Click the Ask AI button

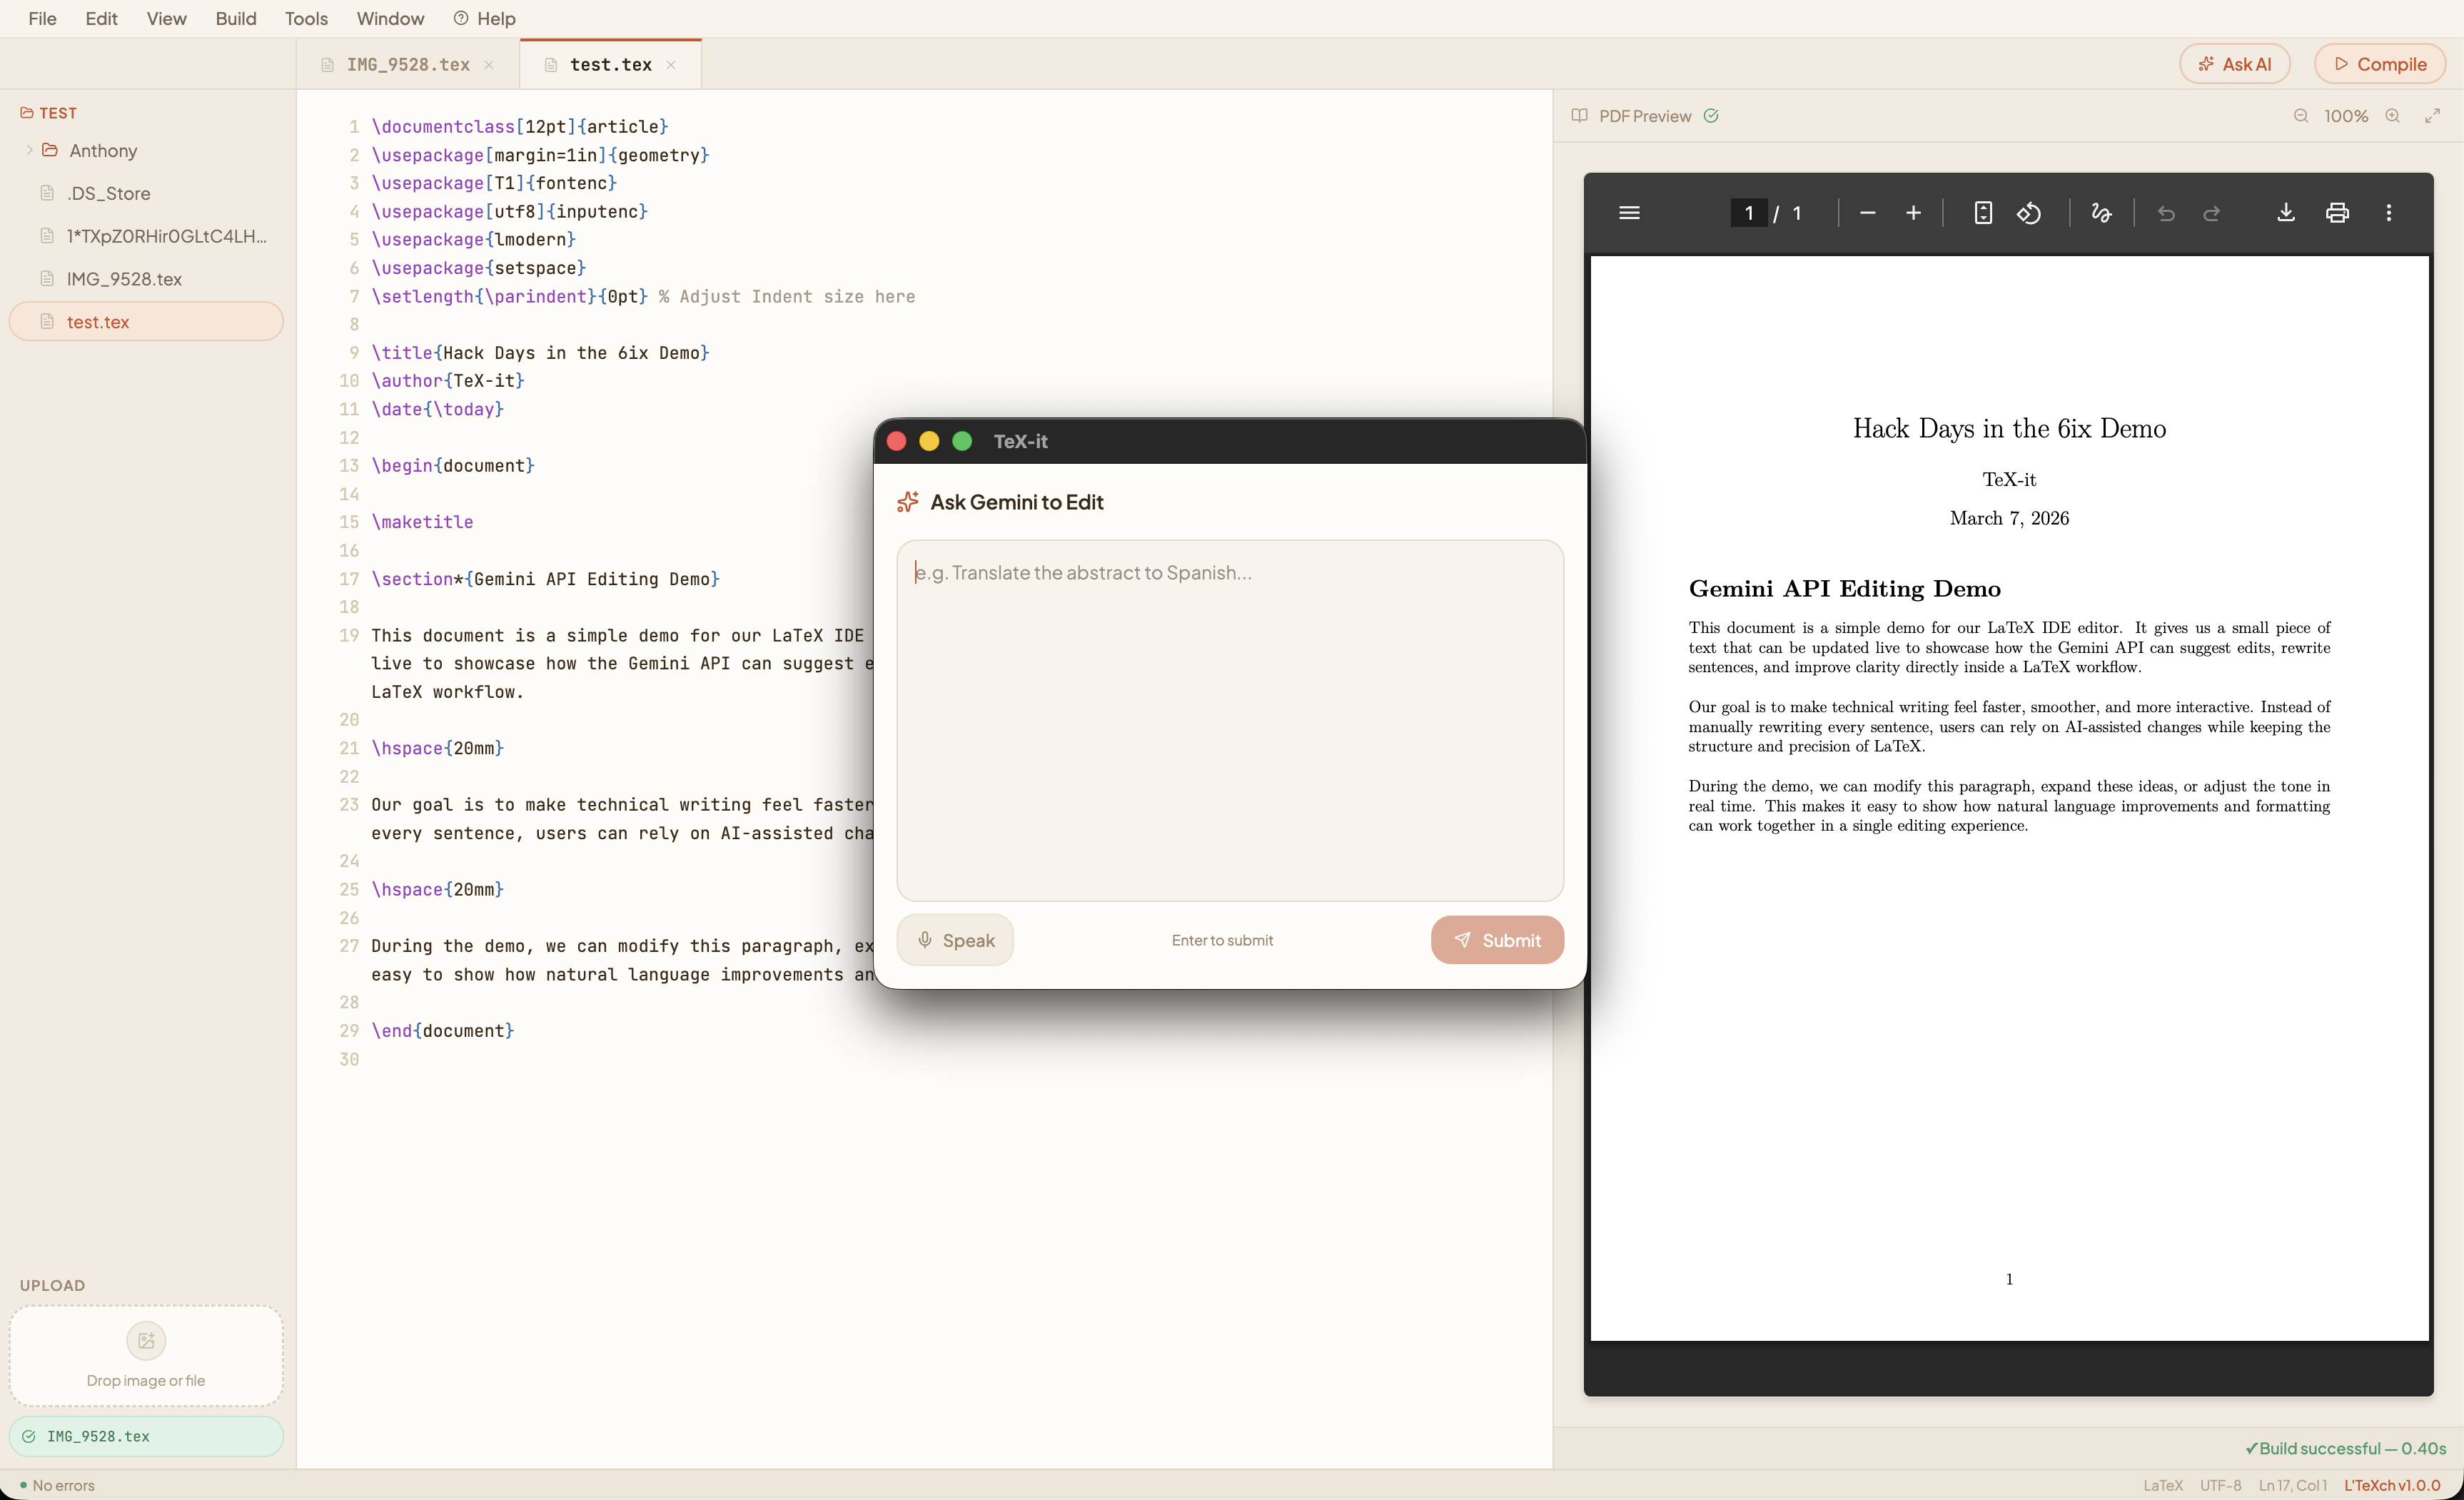[2235, 64]
